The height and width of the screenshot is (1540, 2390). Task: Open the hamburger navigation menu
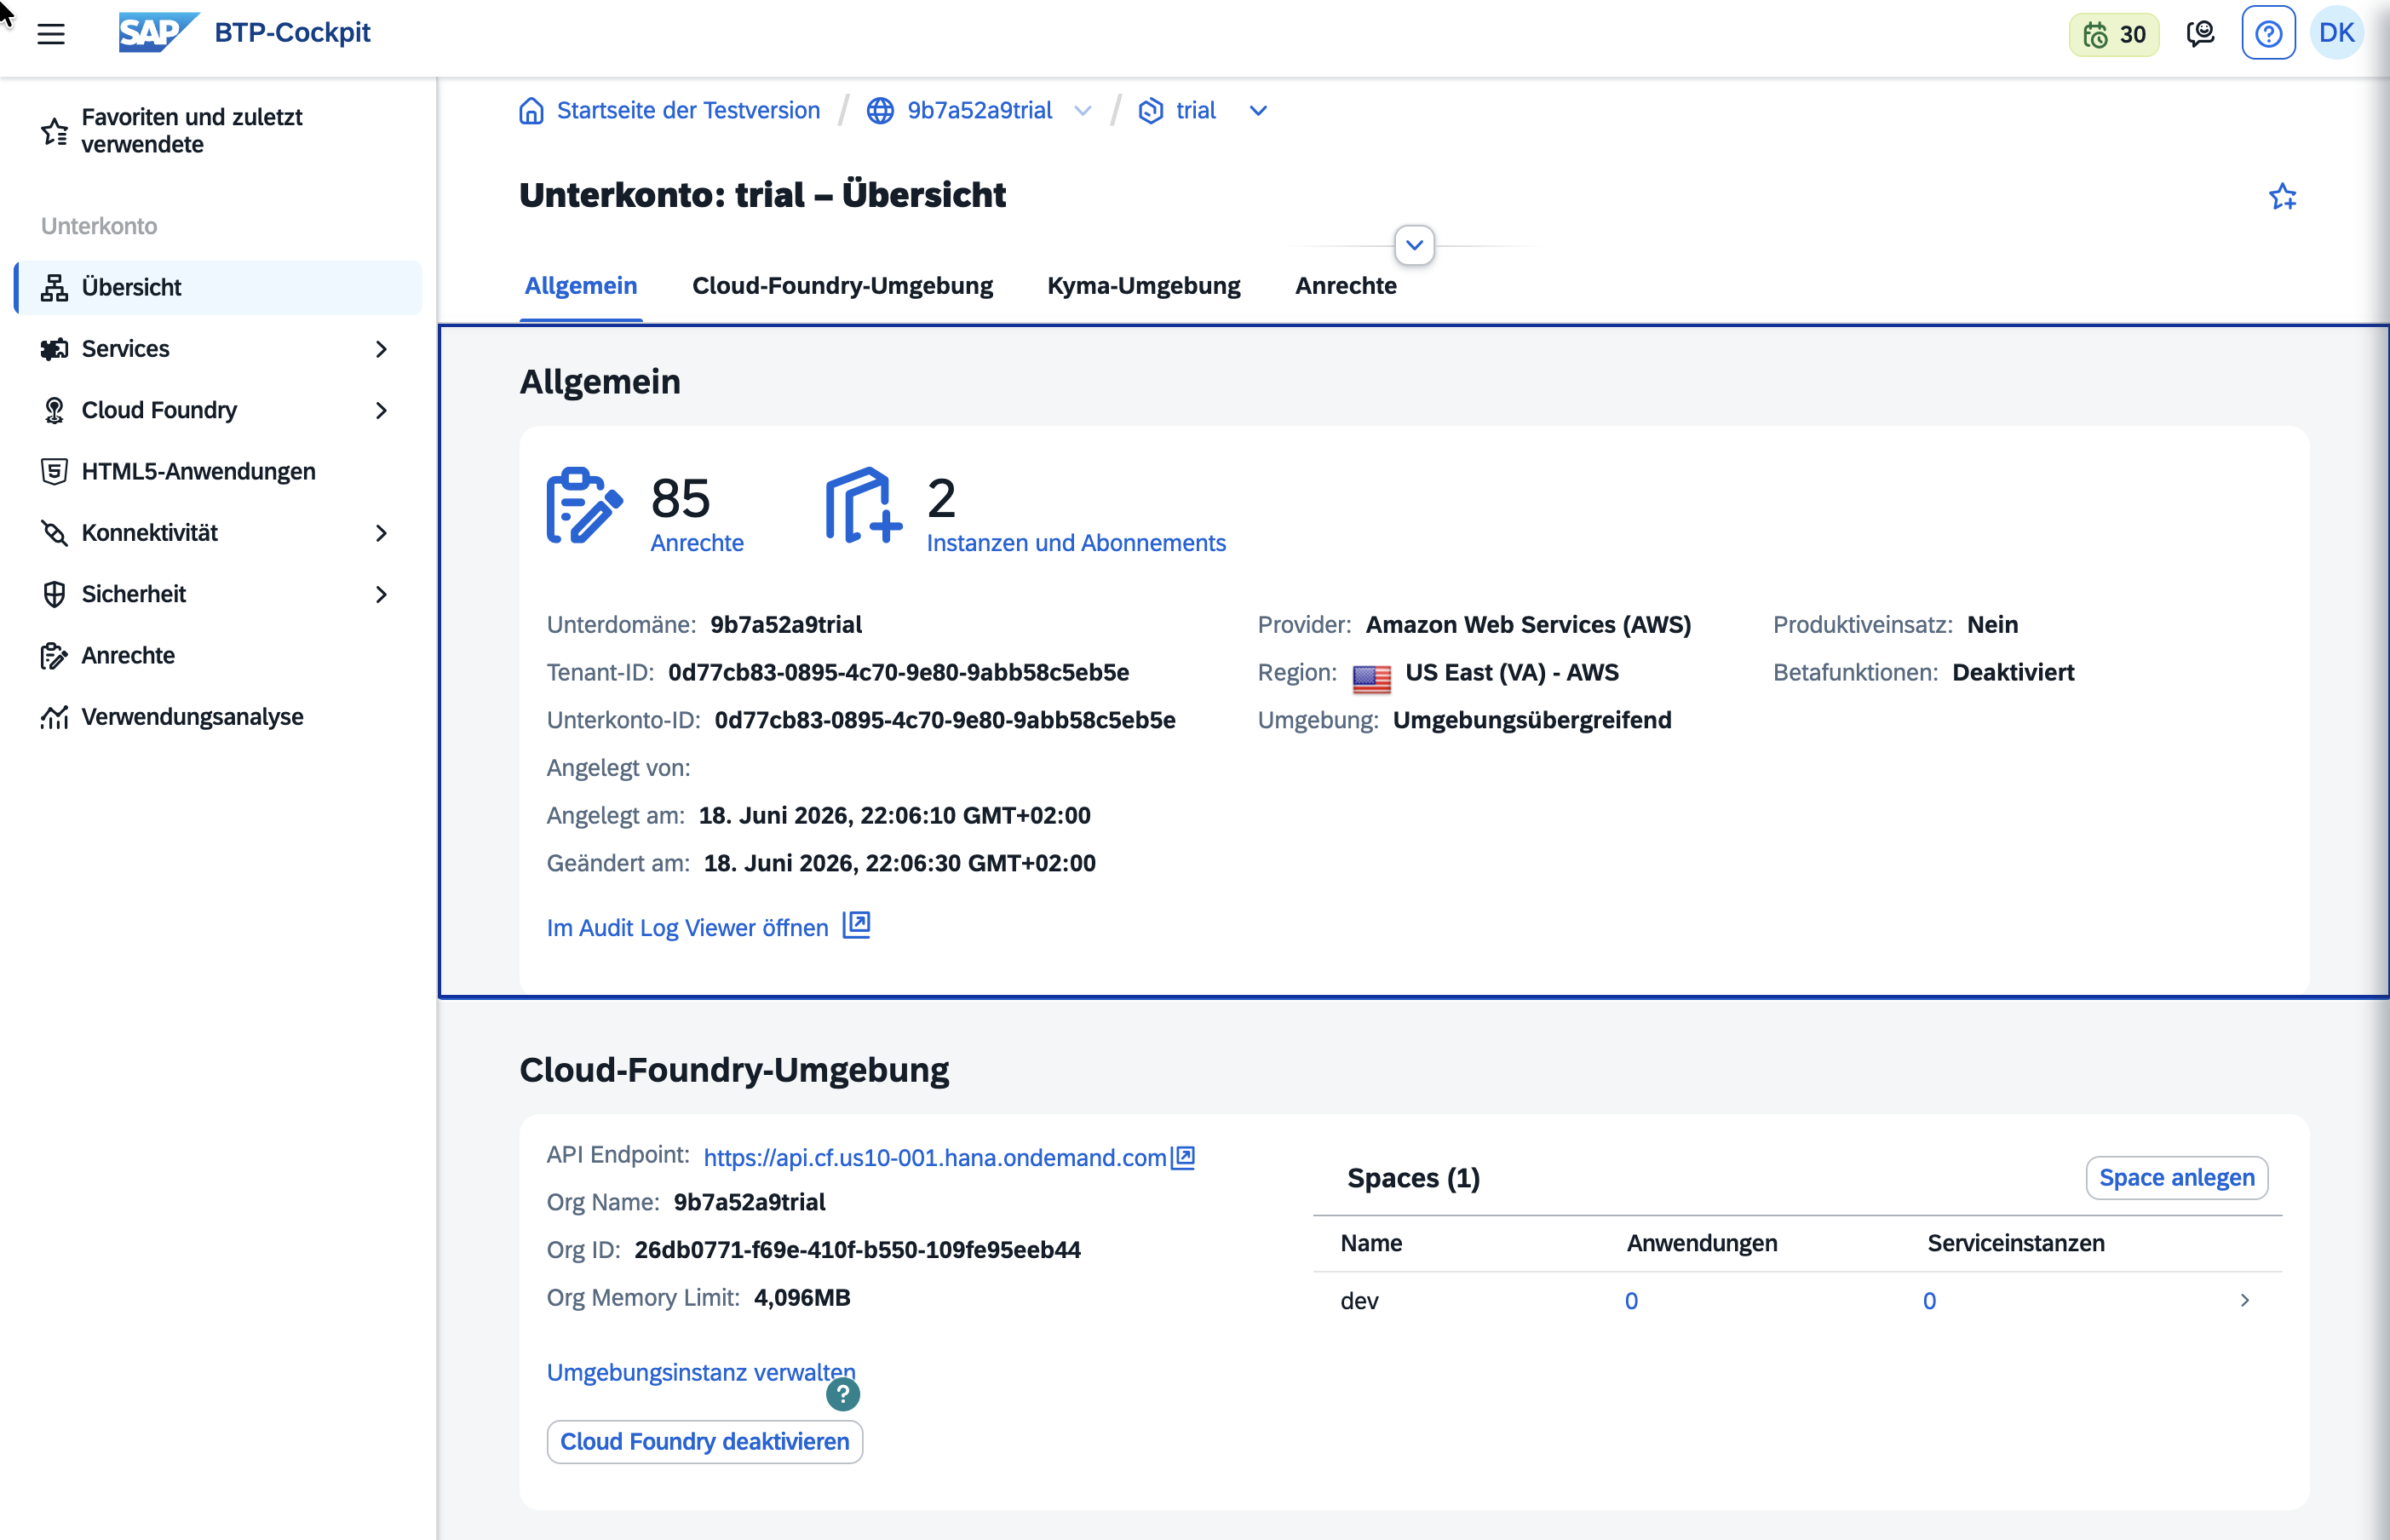[x=51, y=33]
